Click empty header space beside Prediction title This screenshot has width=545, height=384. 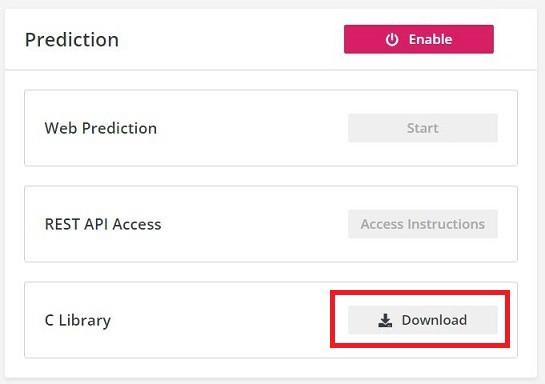pyautogui.click(x=229, y=39)
